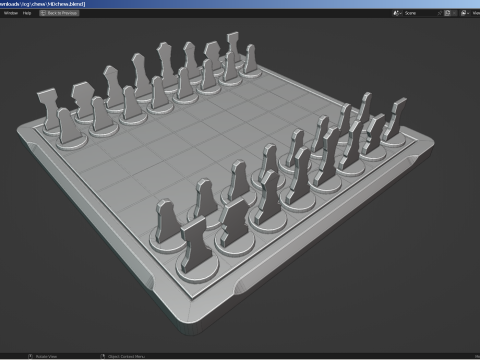Open the Help menu
The height and width of the screenshot is (360, 480).
pyautogui.click(x=27, y=13)
